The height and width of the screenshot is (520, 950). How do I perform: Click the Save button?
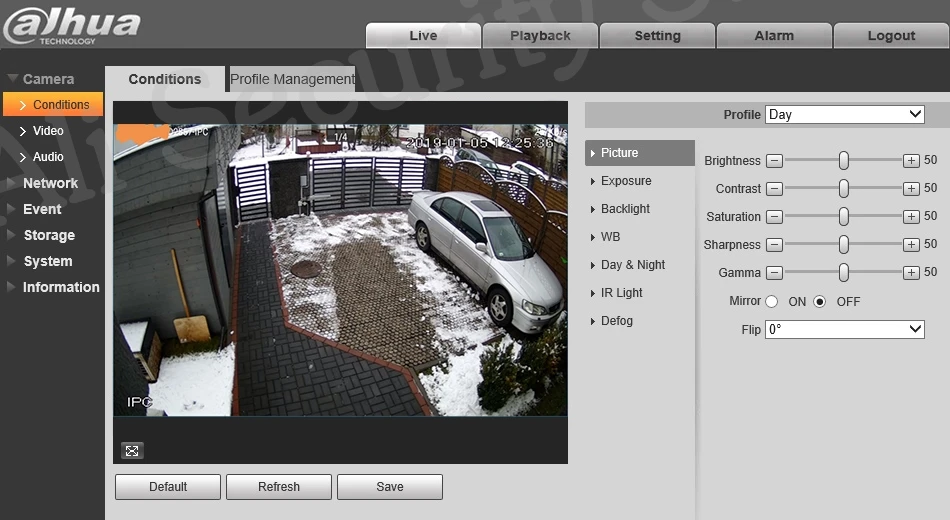(x=390, y=487)
